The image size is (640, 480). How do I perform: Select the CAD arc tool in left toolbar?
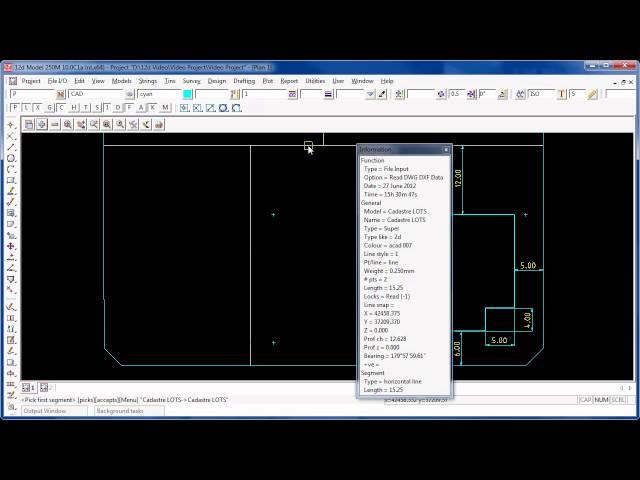11,169
